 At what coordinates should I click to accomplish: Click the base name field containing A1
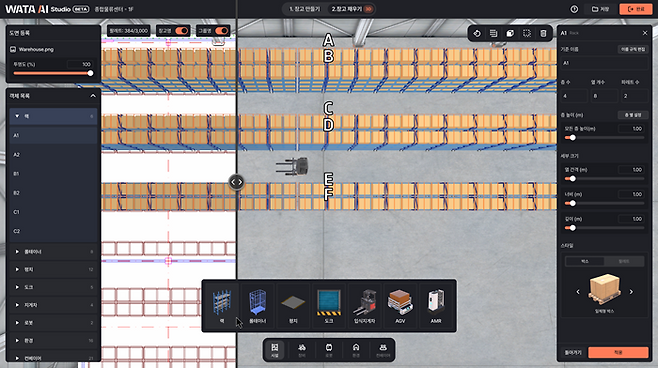(x=604, y=63)
